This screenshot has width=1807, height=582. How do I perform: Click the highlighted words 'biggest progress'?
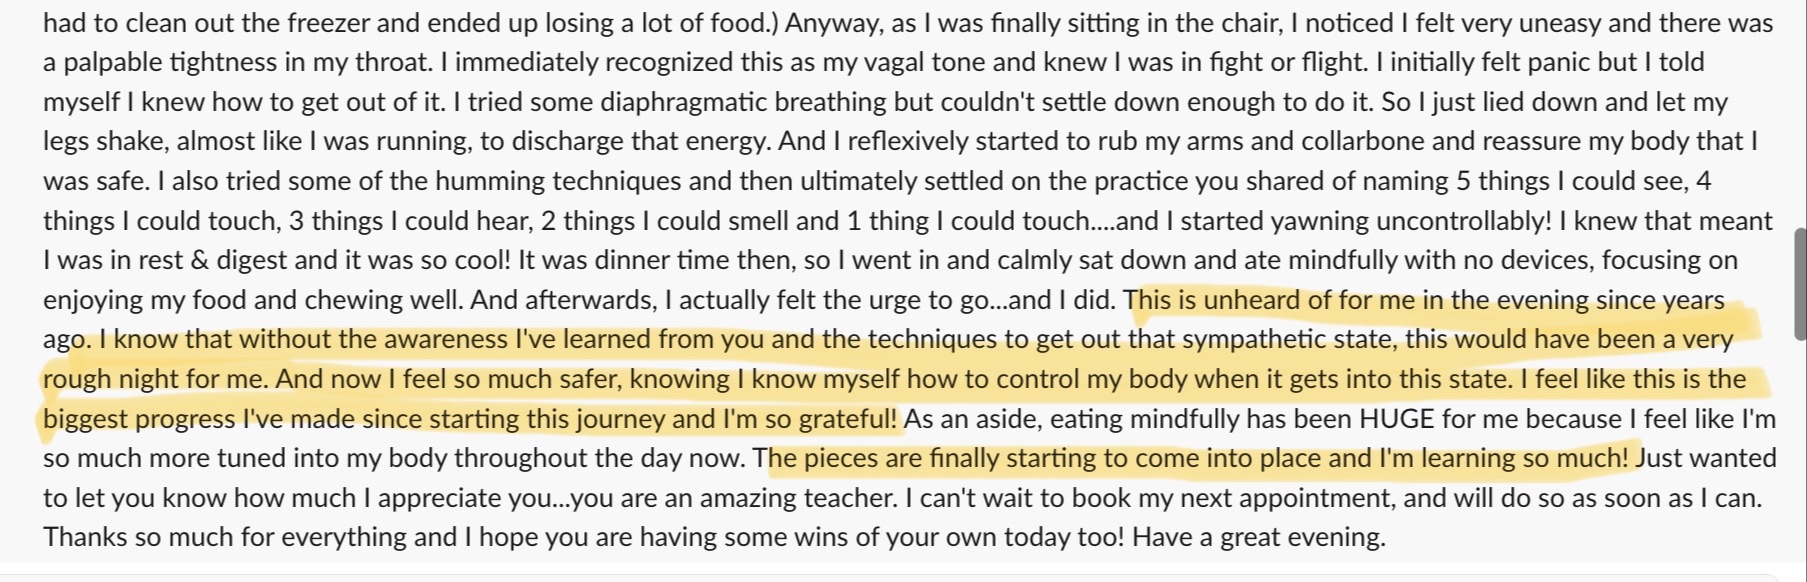[x=139, y=419]
